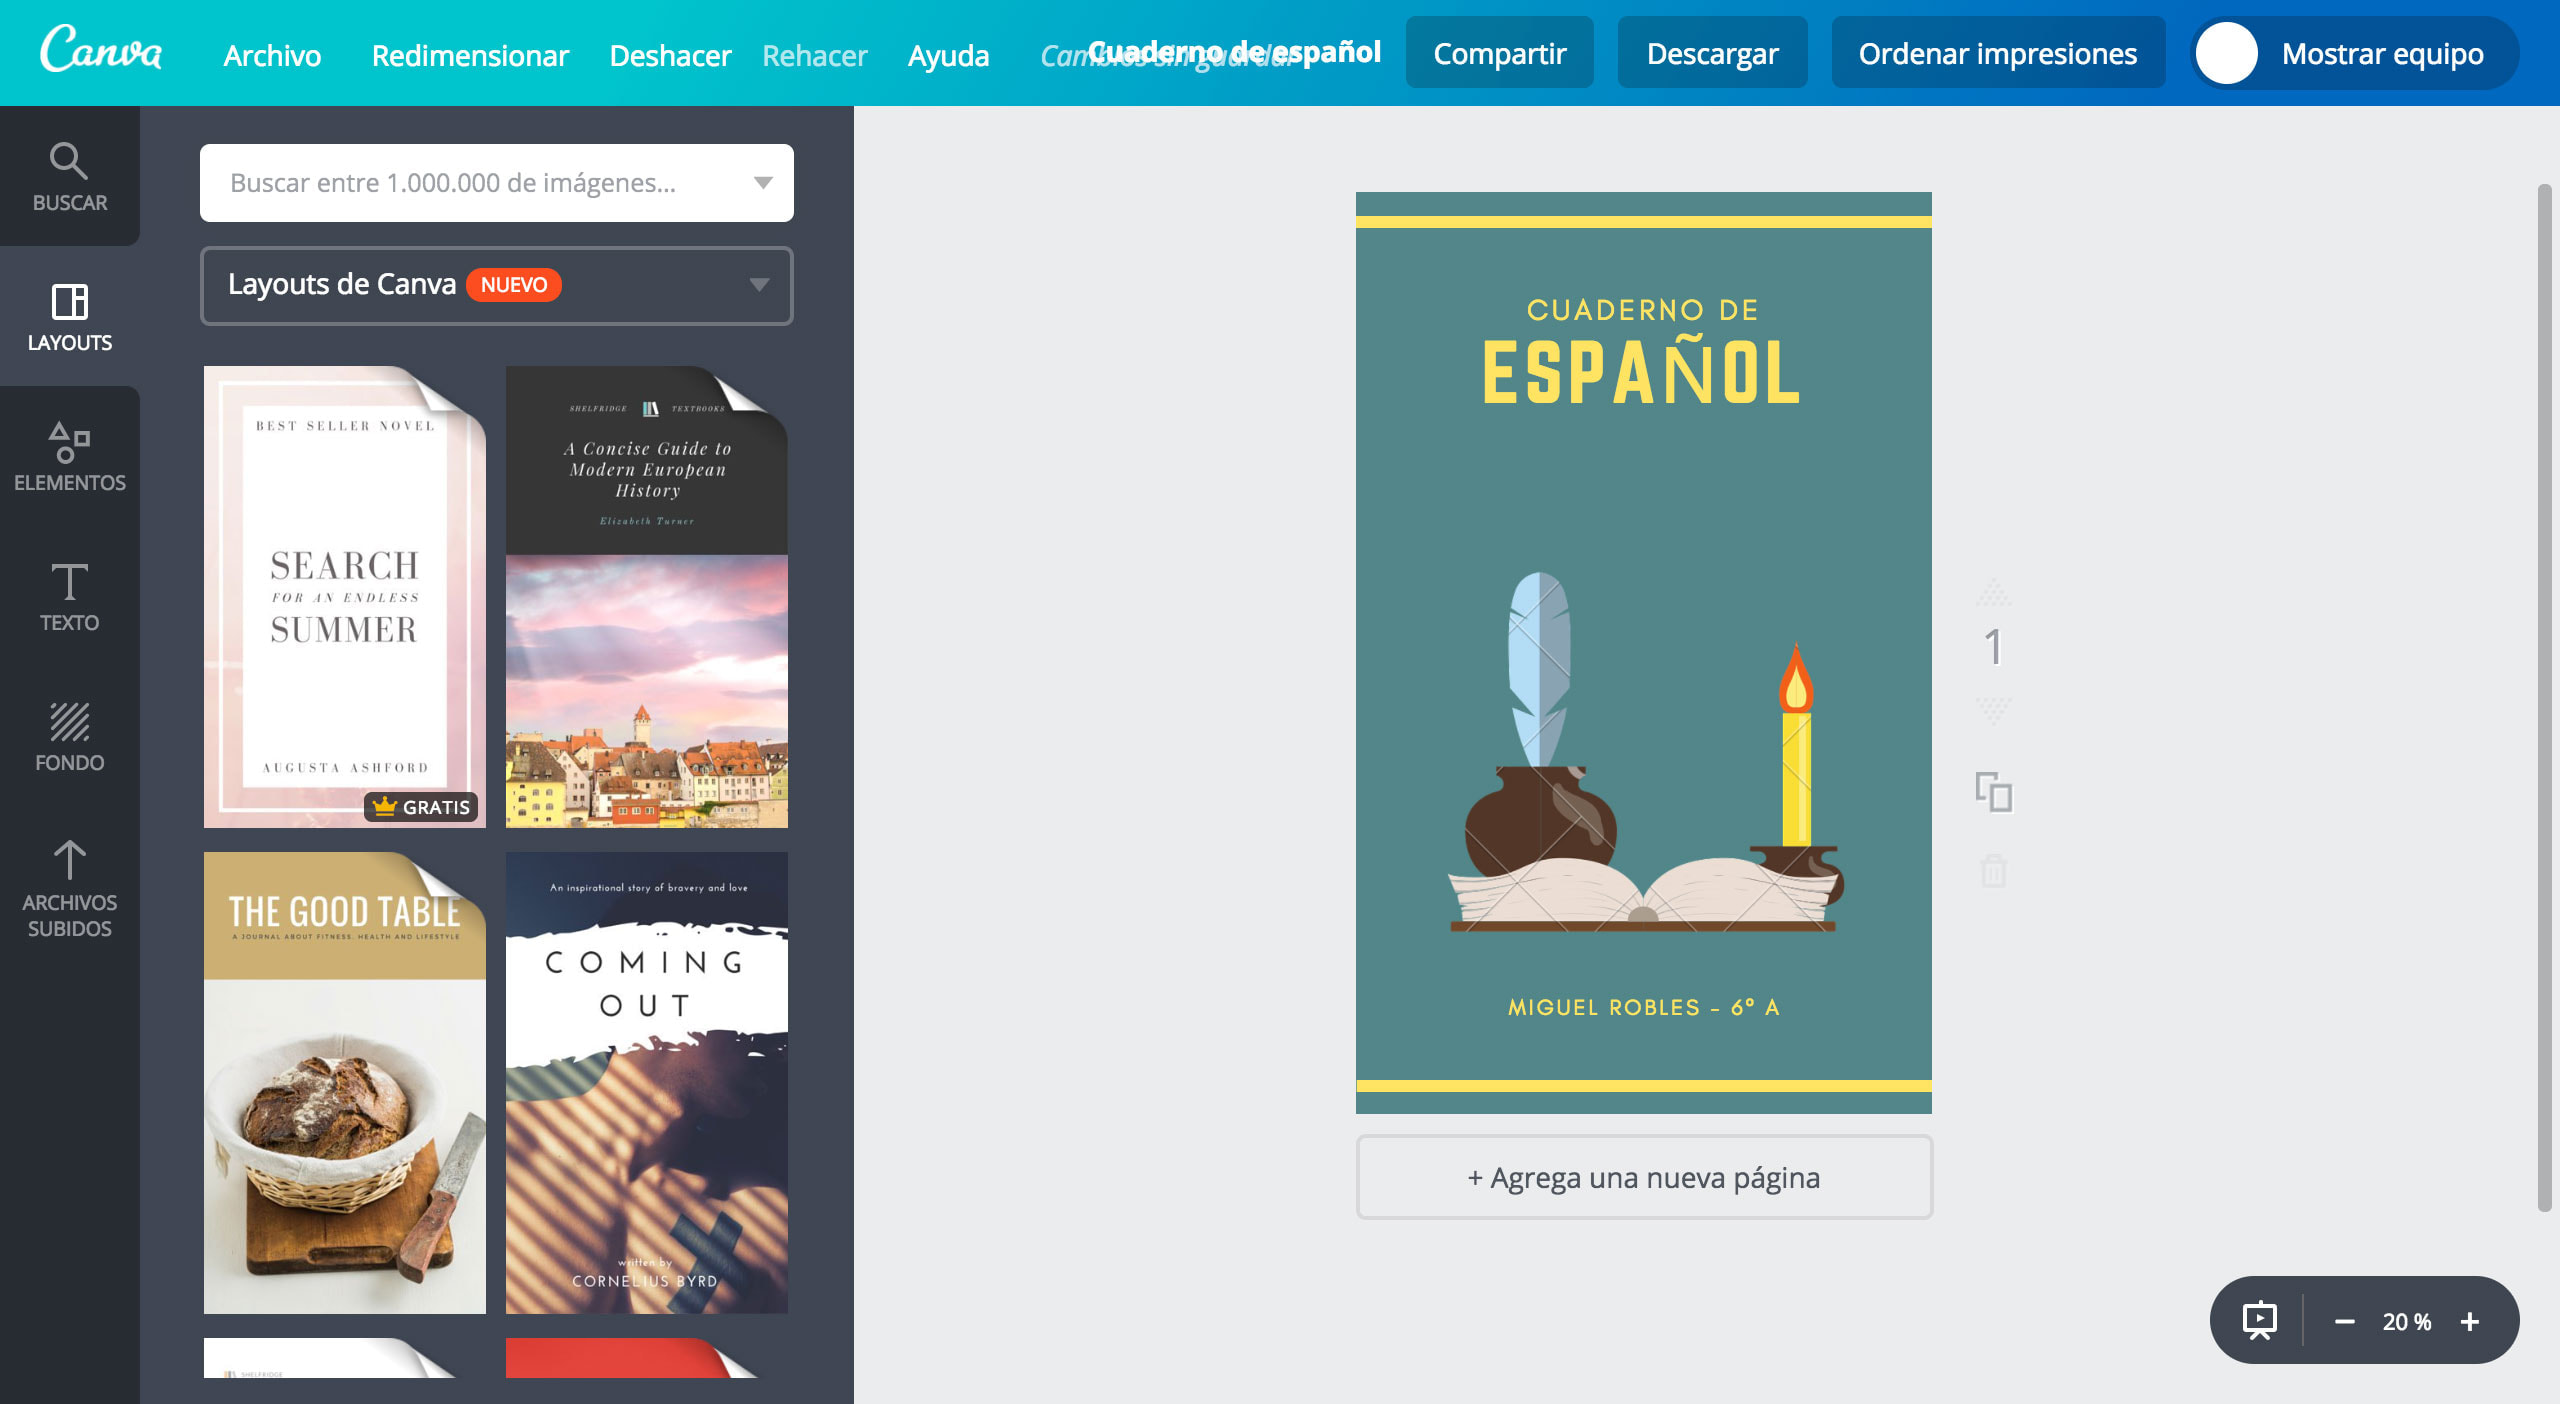Image resolution: width=2560 pixels, height=1404 pixels.
Task: Click the delete page trash icon
Action: tap(1993, 870)
